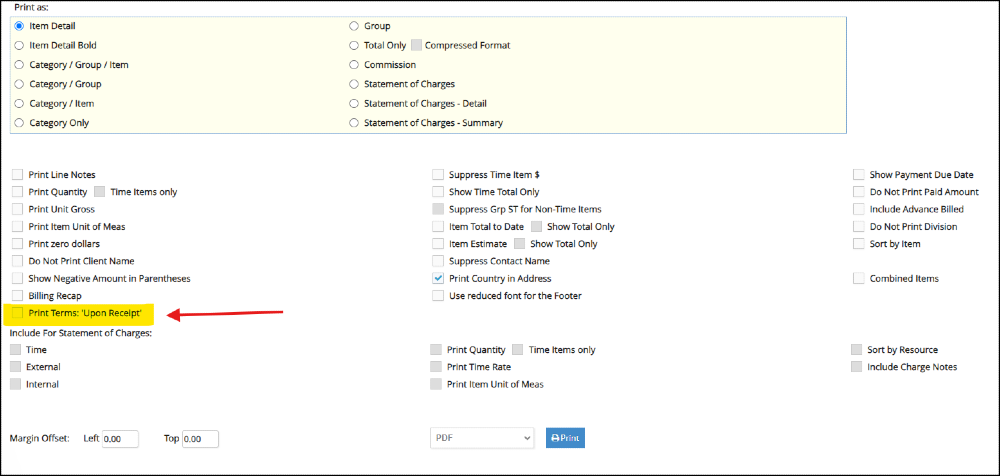Pick the Commission radio option
Image resolution: width=1000 pixels, height=476 pixels.
pyautogui.click(x=354, y=64)
